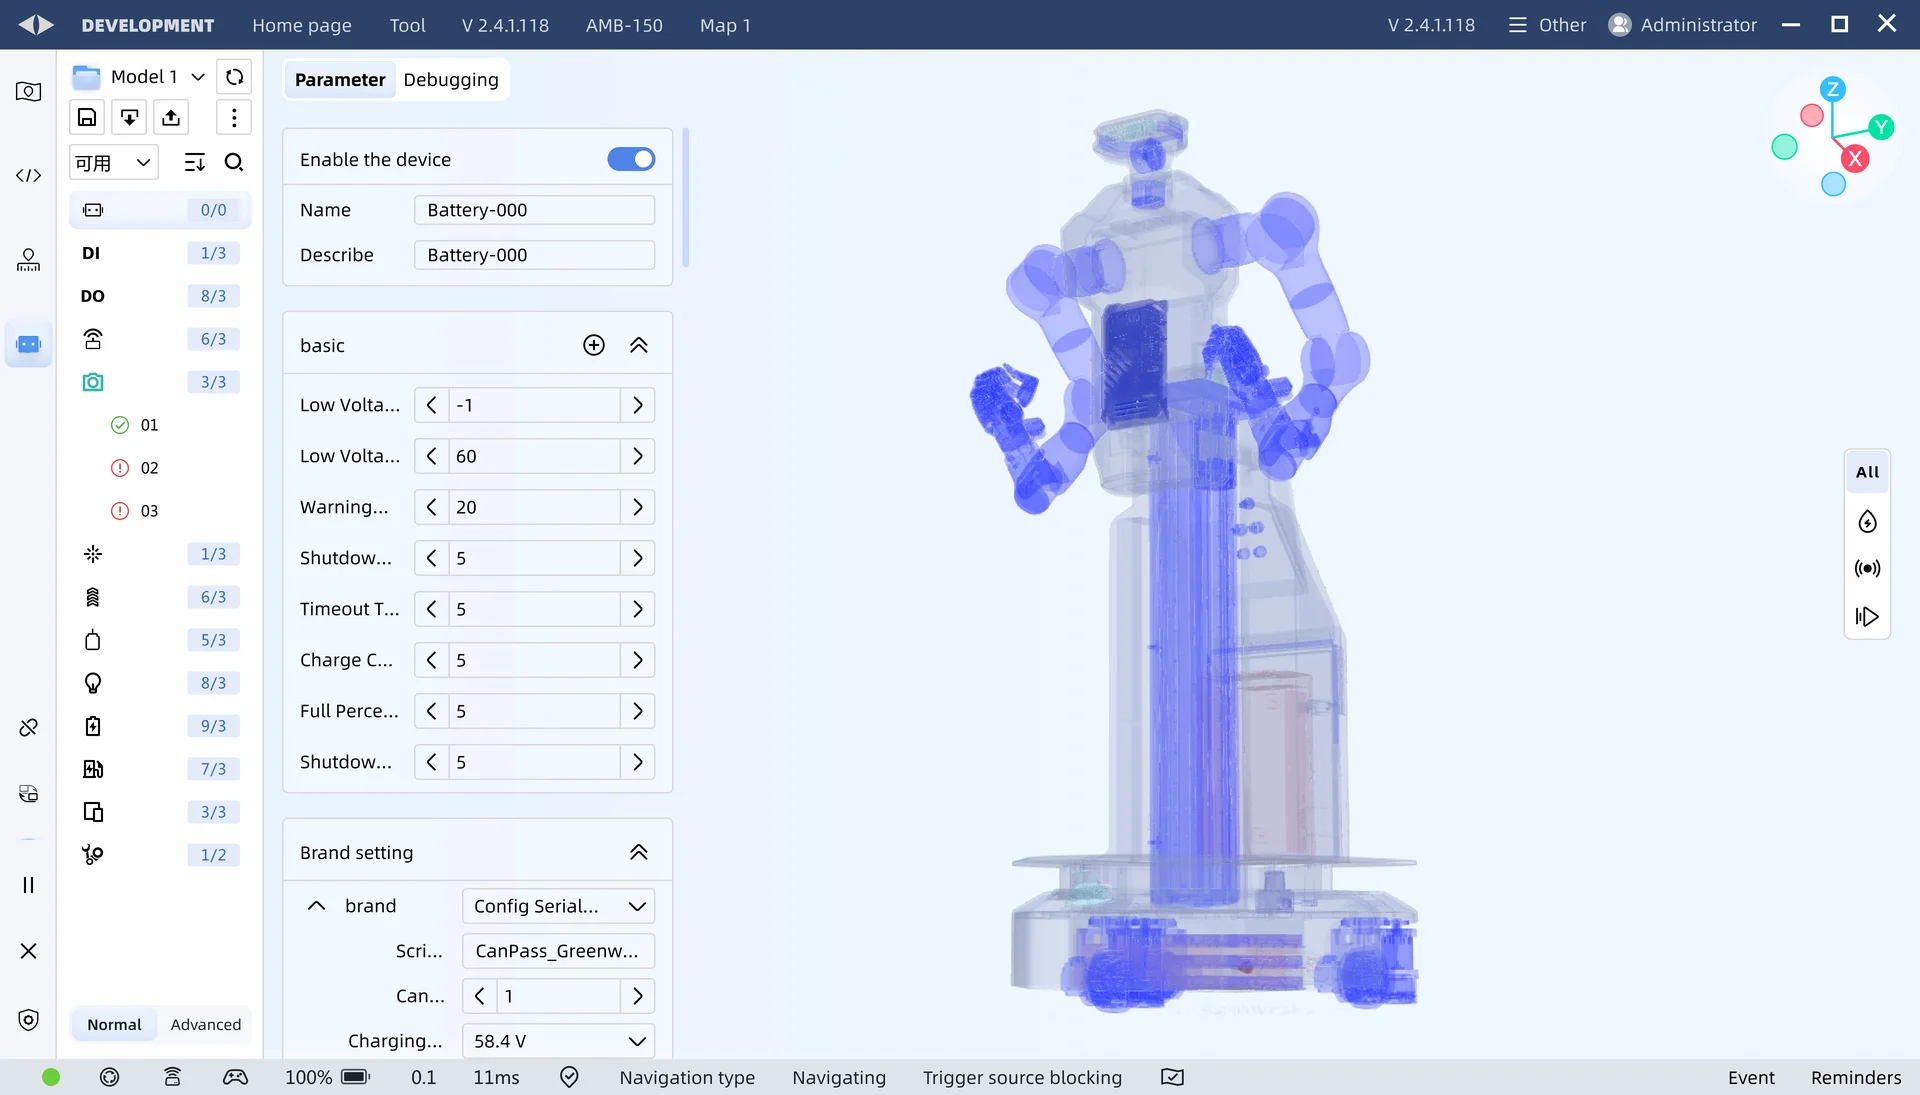Open the Tool menu
This screenshot has width=1920, height=1095.
coord(407,25)
